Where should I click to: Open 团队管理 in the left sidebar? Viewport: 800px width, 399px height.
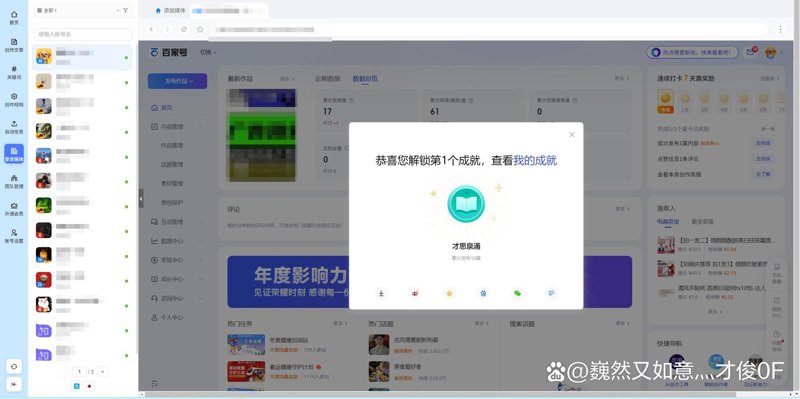click(14, 182)
